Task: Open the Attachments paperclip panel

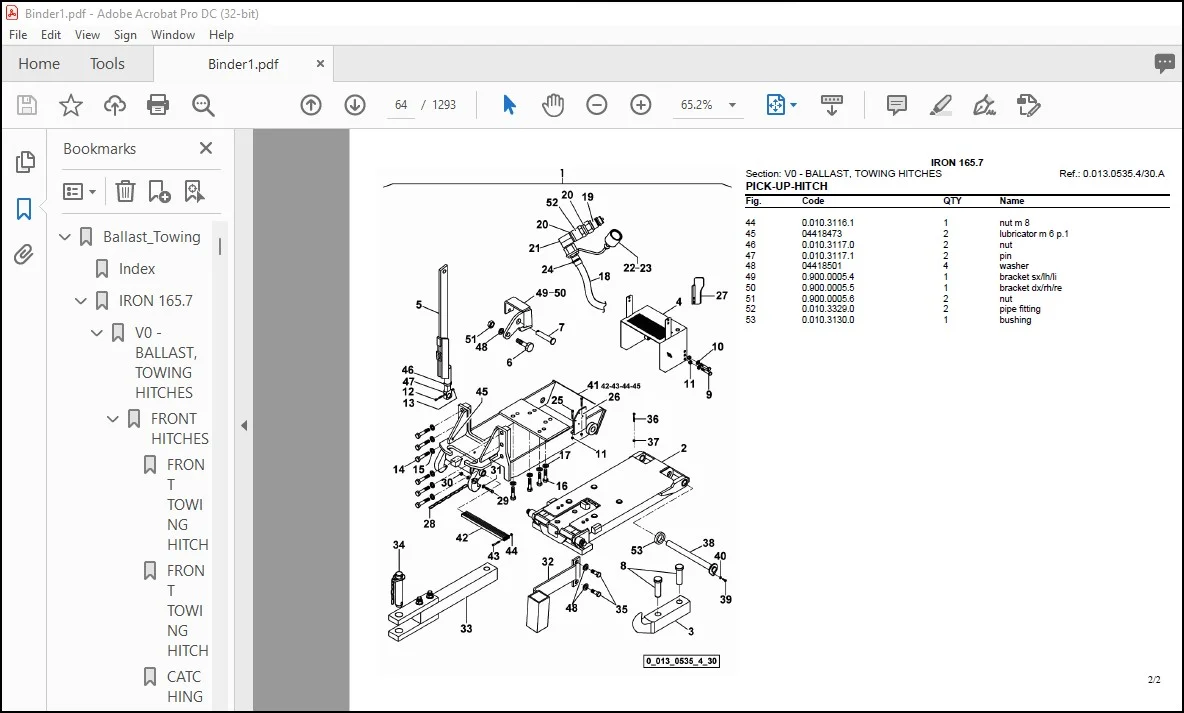Action: pyautogui.click(x=24, y=255)
